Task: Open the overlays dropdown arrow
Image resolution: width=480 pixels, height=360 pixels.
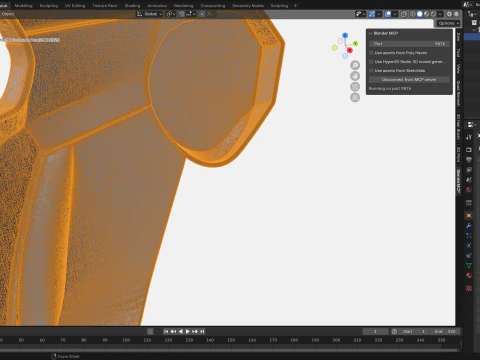Action: click(x=395, y=14)
